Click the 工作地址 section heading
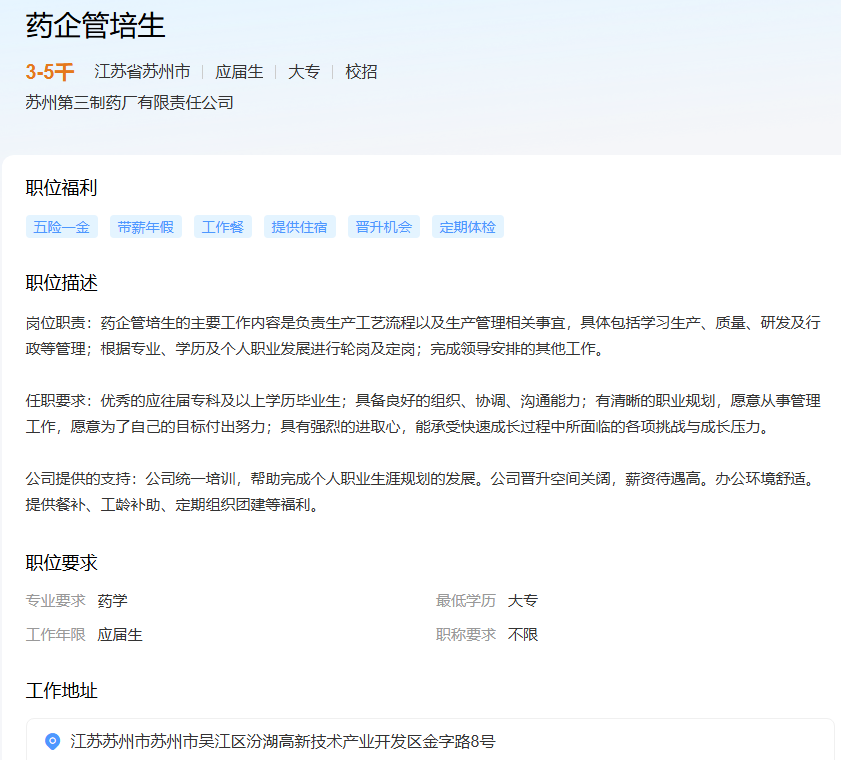Screen dimensions: 841x760 (x=61, y=691)
